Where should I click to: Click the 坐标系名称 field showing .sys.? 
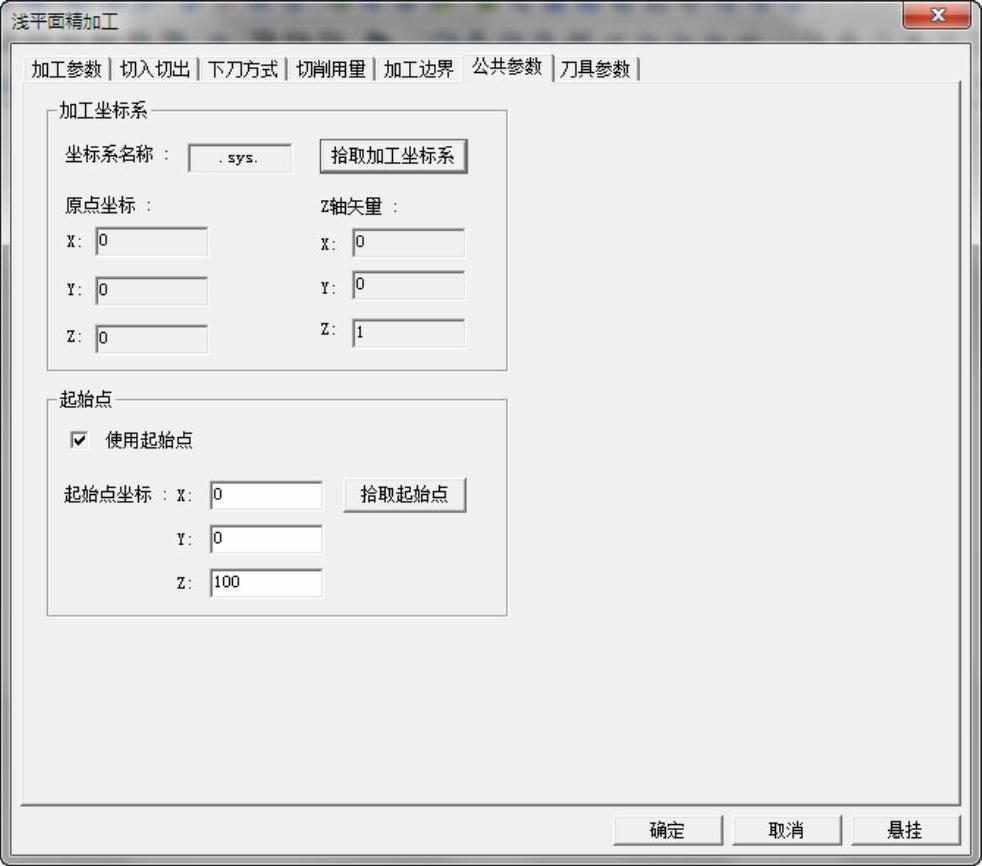tap(239, 158)
